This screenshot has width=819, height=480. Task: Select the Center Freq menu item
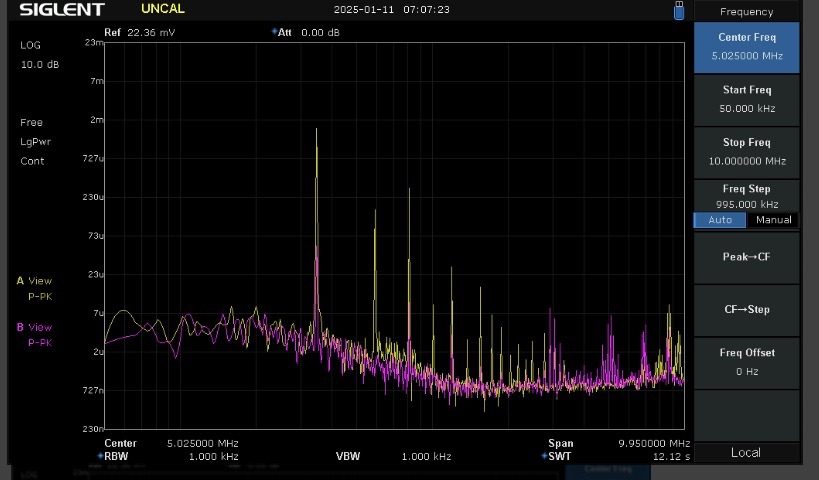click(746, 47)
